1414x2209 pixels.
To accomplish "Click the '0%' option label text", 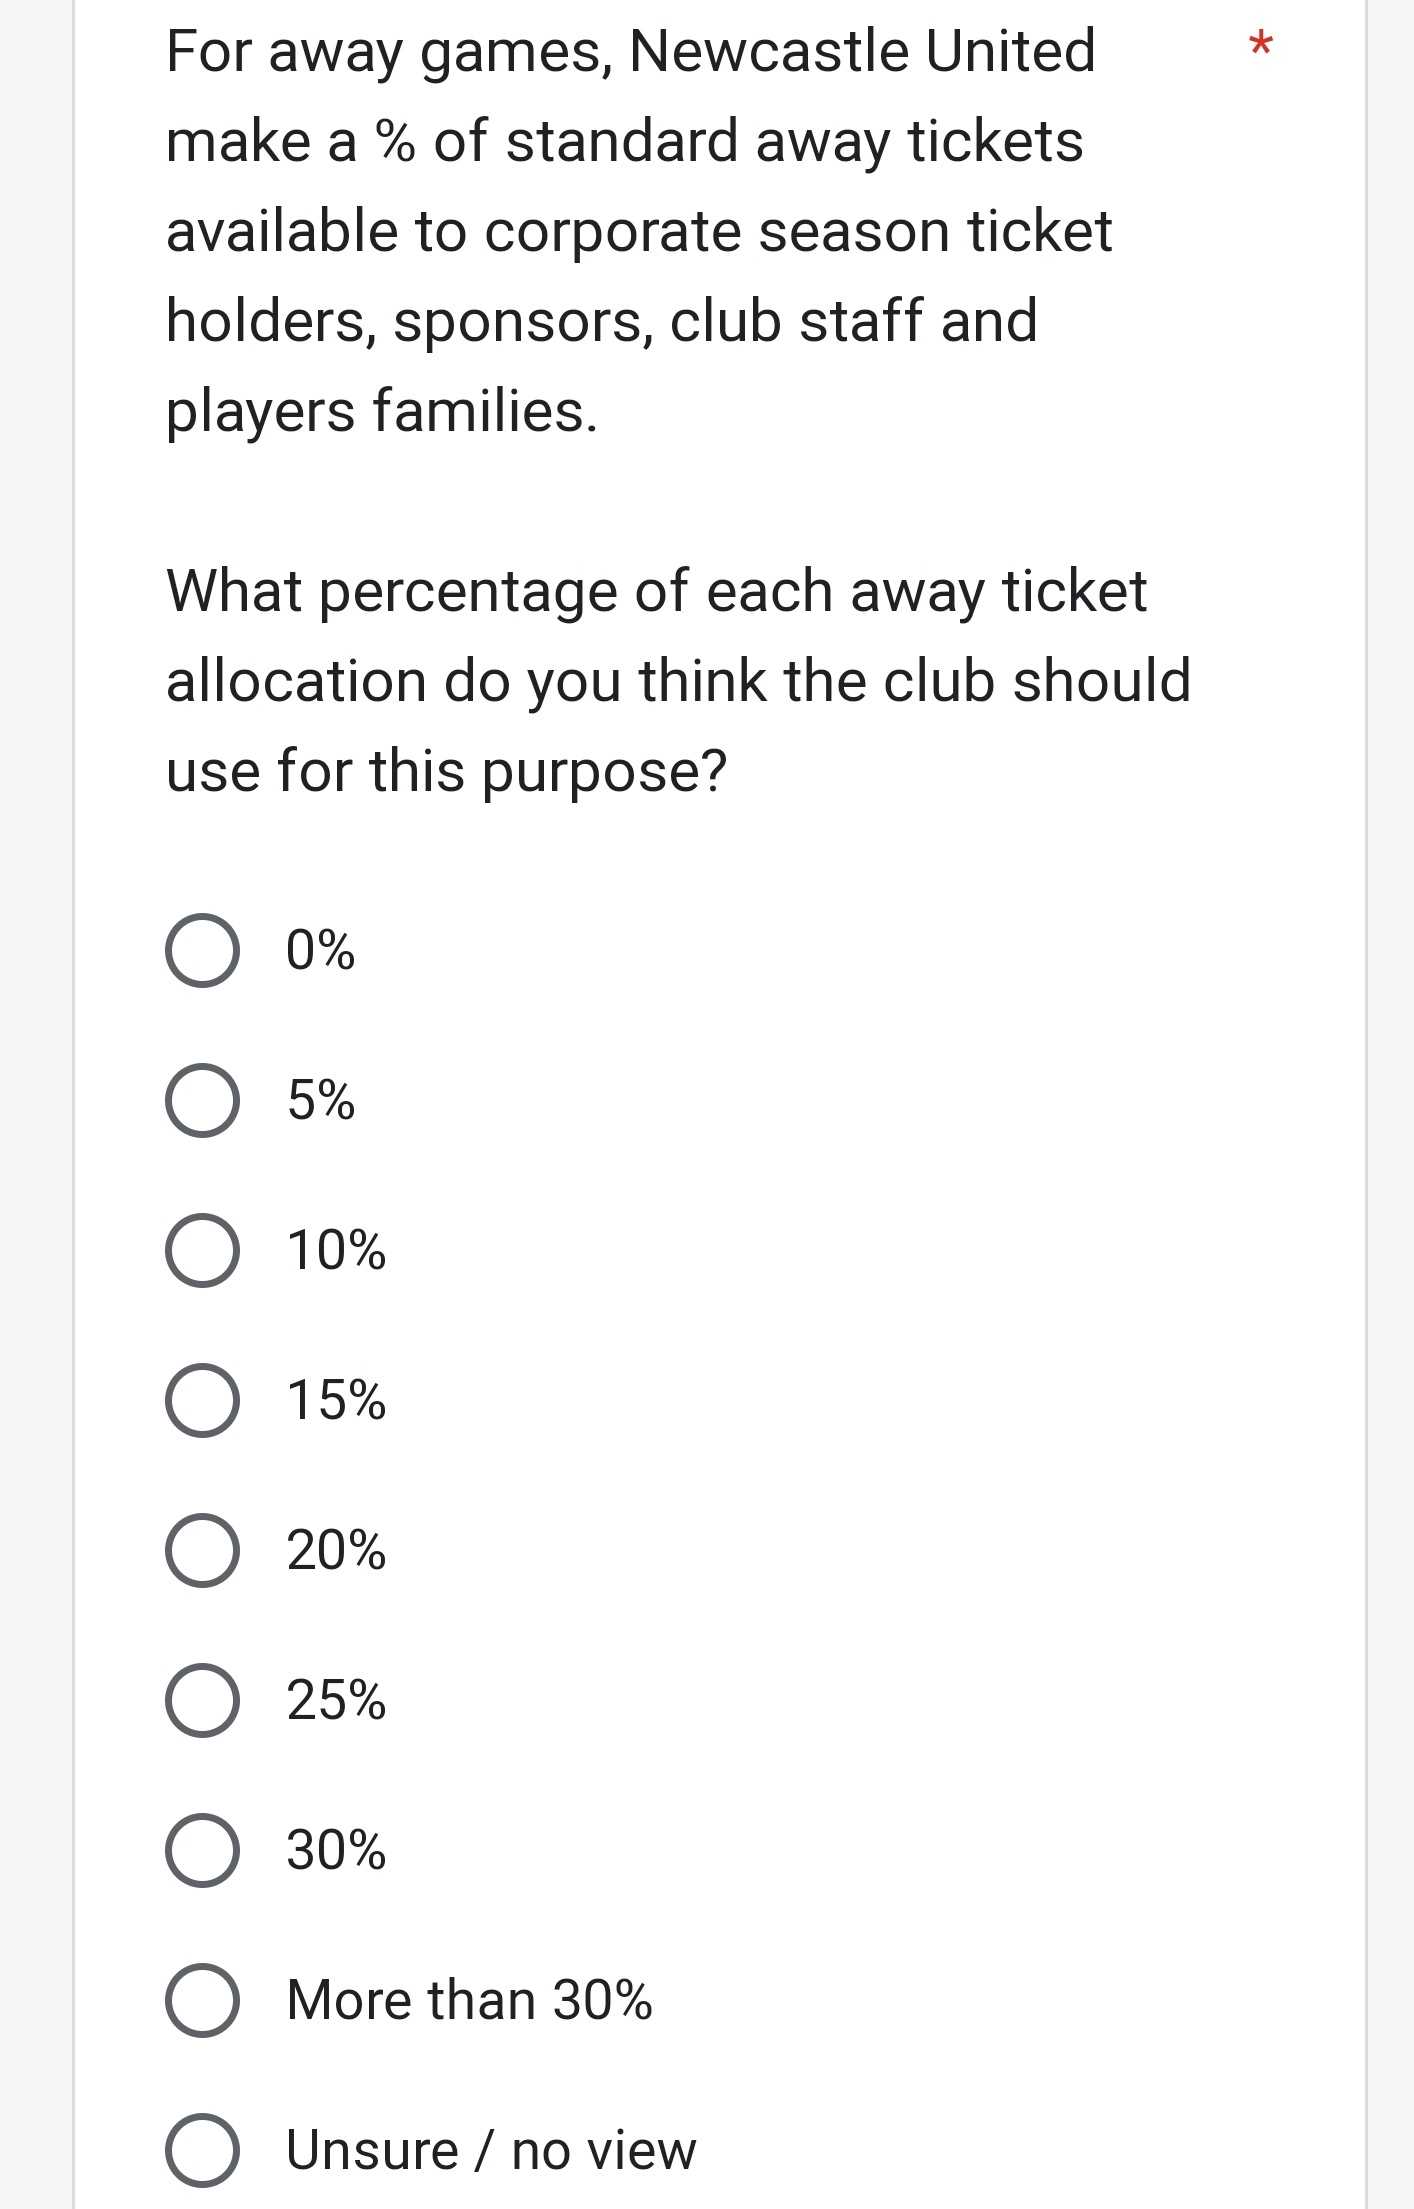I will point(320,950).
